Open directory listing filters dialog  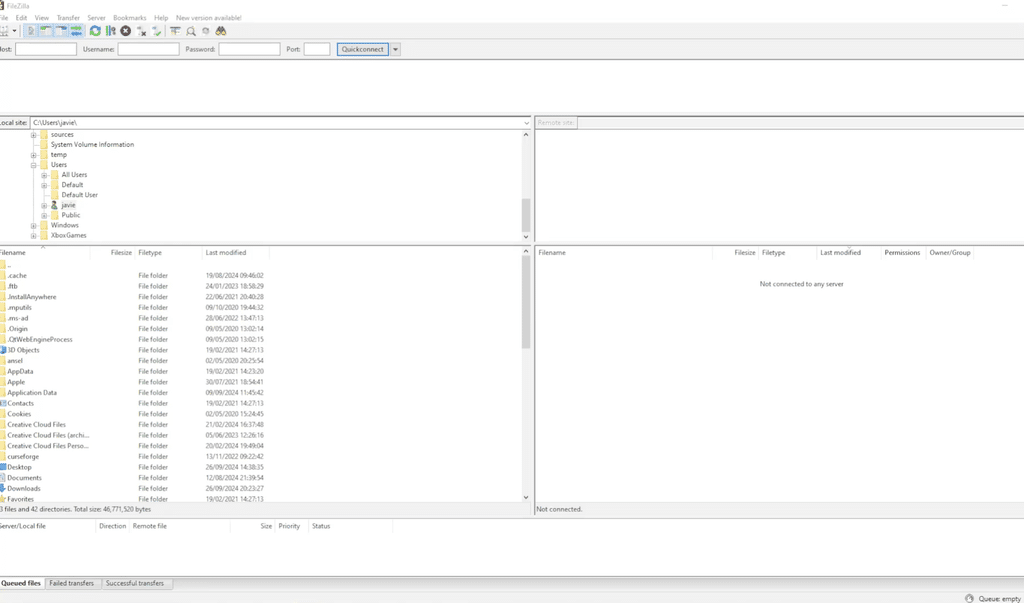[176, 31]
